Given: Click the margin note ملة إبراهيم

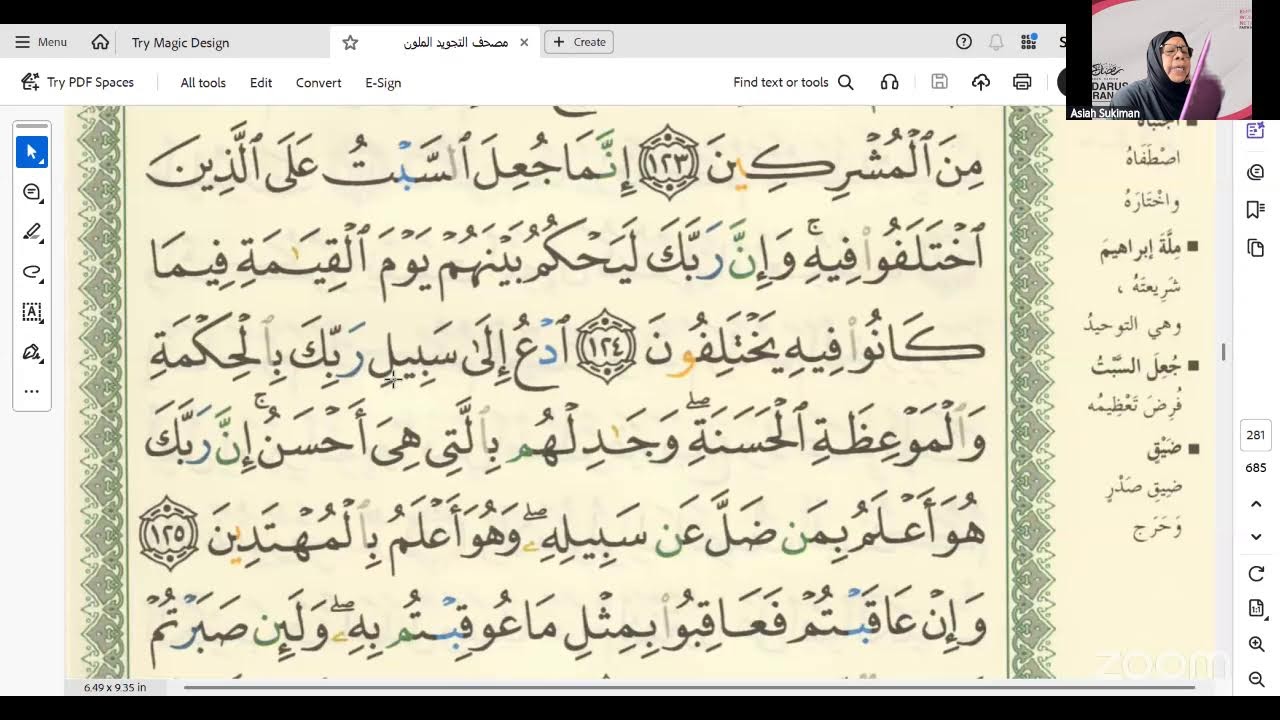Looking at the screenshot, I should pos(1141,250).
